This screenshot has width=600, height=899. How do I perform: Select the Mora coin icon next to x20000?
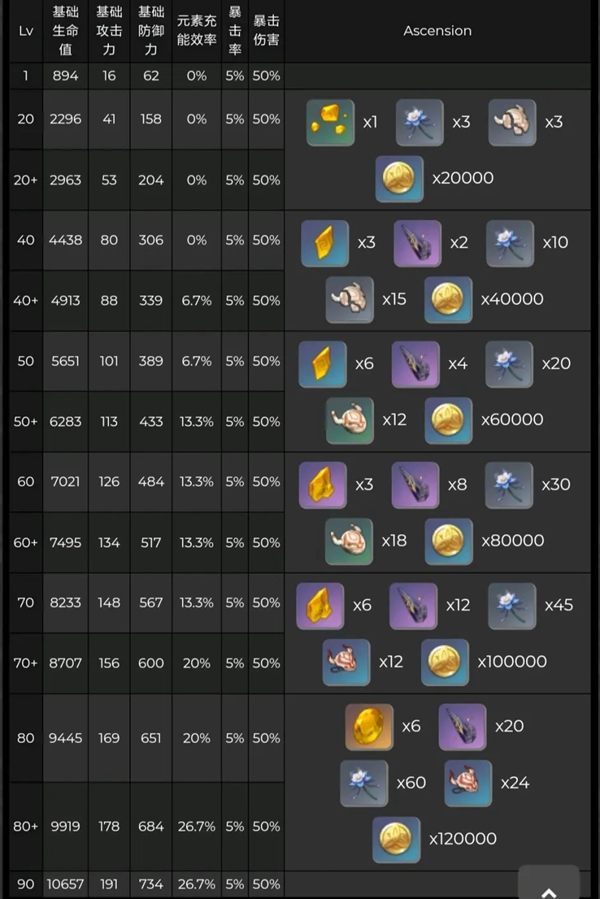click(x=399, y=178)
